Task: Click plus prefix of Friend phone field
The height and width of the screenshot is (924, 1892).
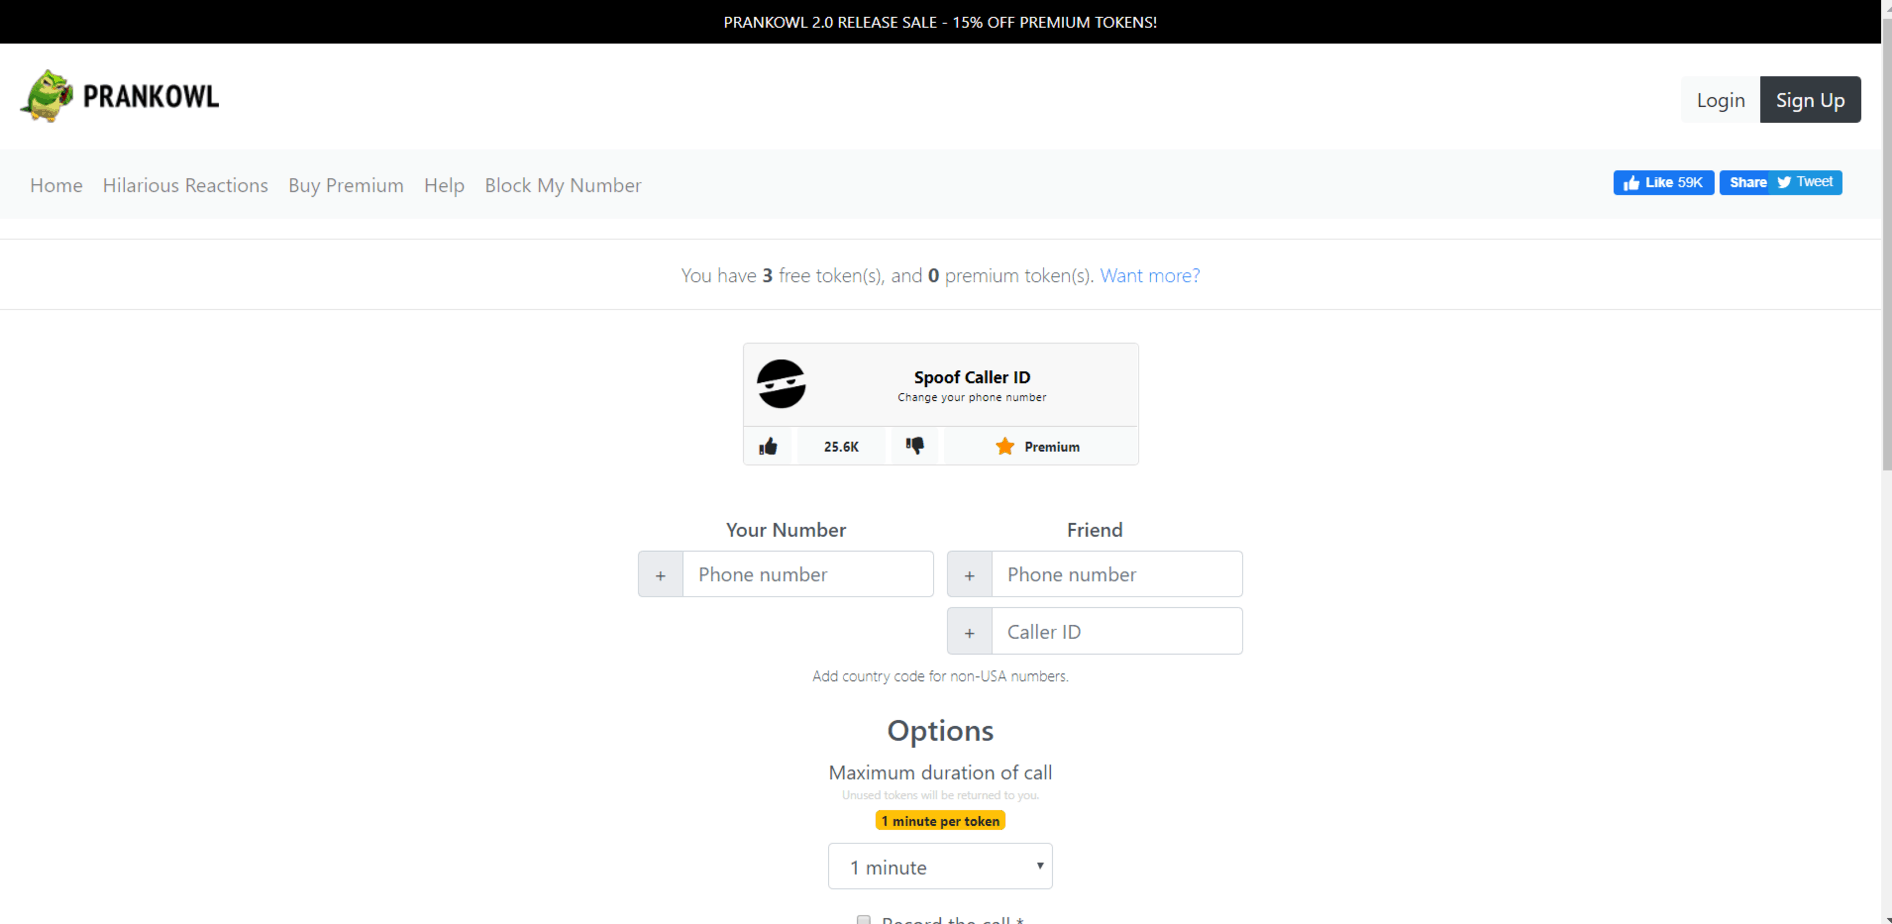Action: [969, 574]
